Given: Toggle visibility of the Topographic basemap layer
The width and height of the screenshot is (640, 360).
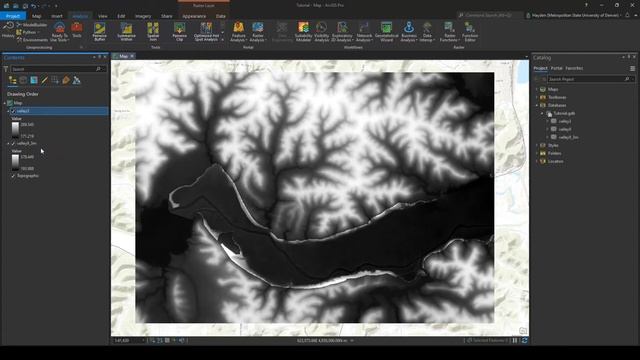Looking at the screenshot, I should point(13,176).
